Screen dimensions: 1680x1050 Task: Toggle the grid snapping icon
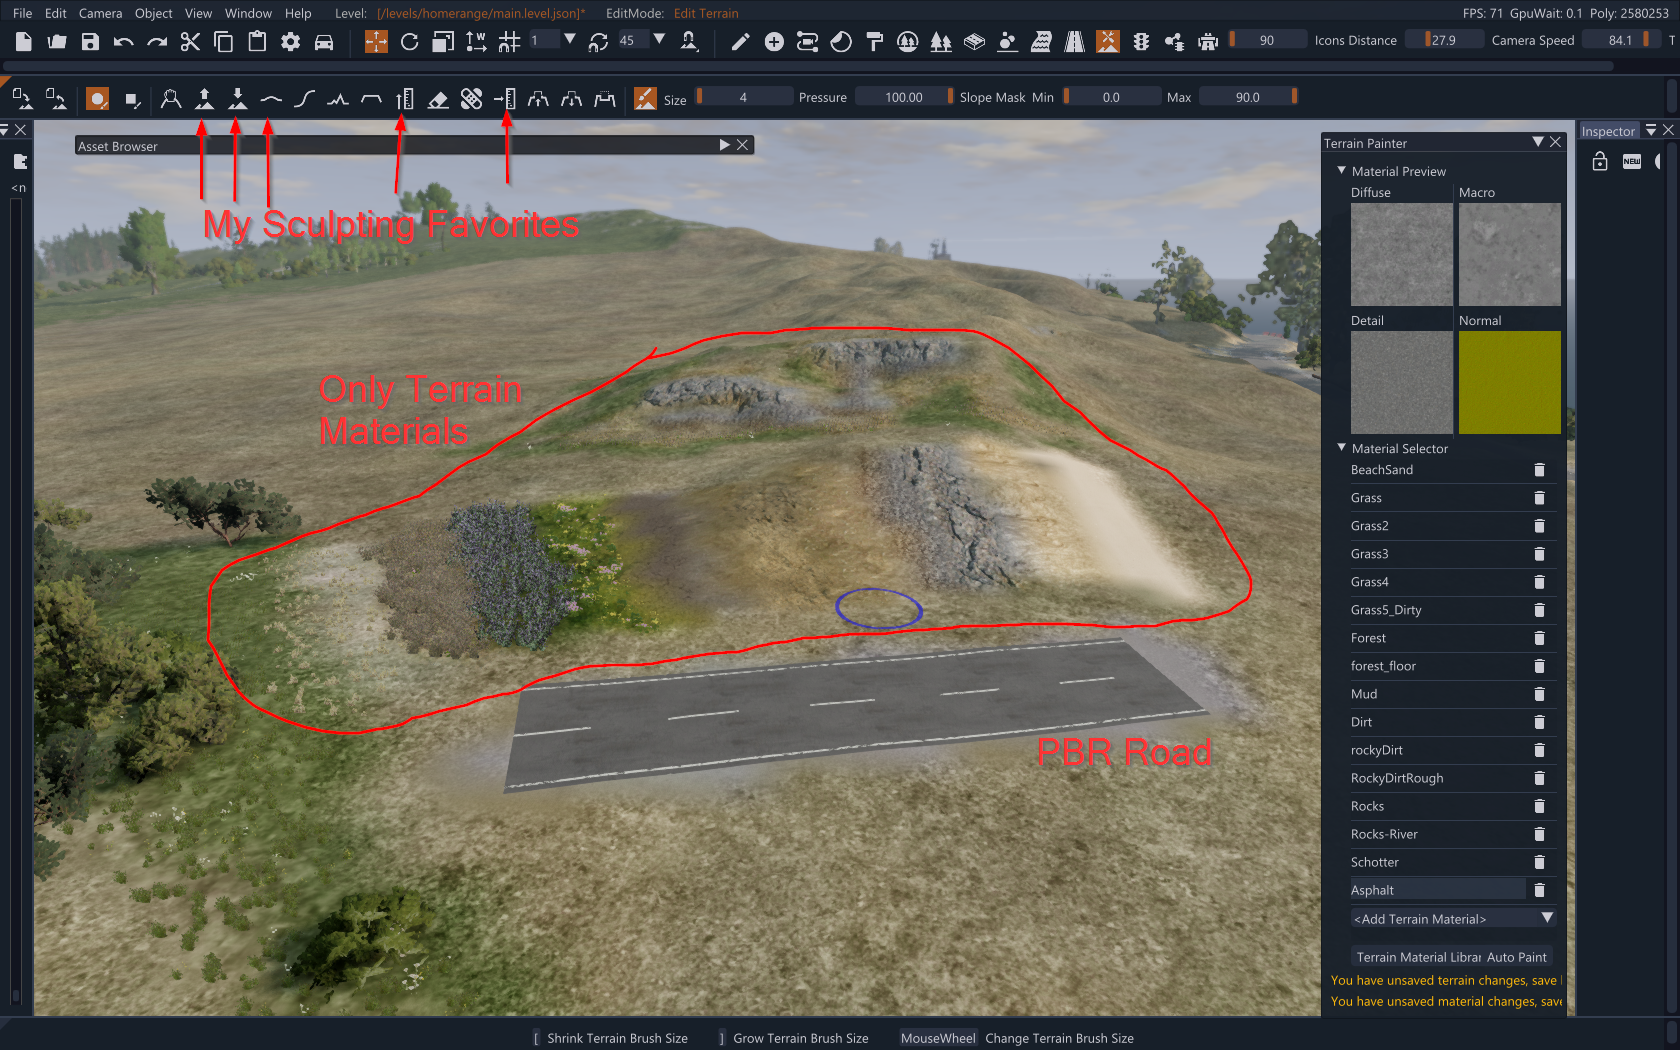pyautogui.click(x=510, y=41)
